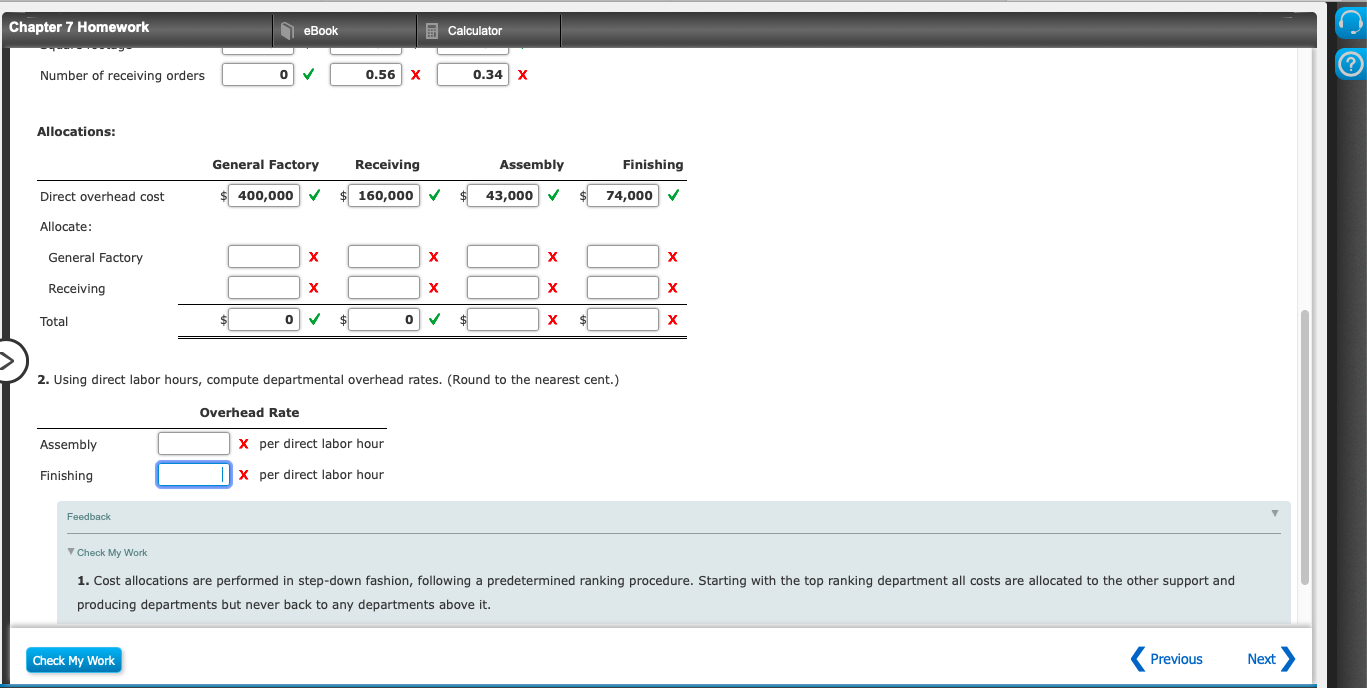Click the red X beside 0.34

point(523,75)
